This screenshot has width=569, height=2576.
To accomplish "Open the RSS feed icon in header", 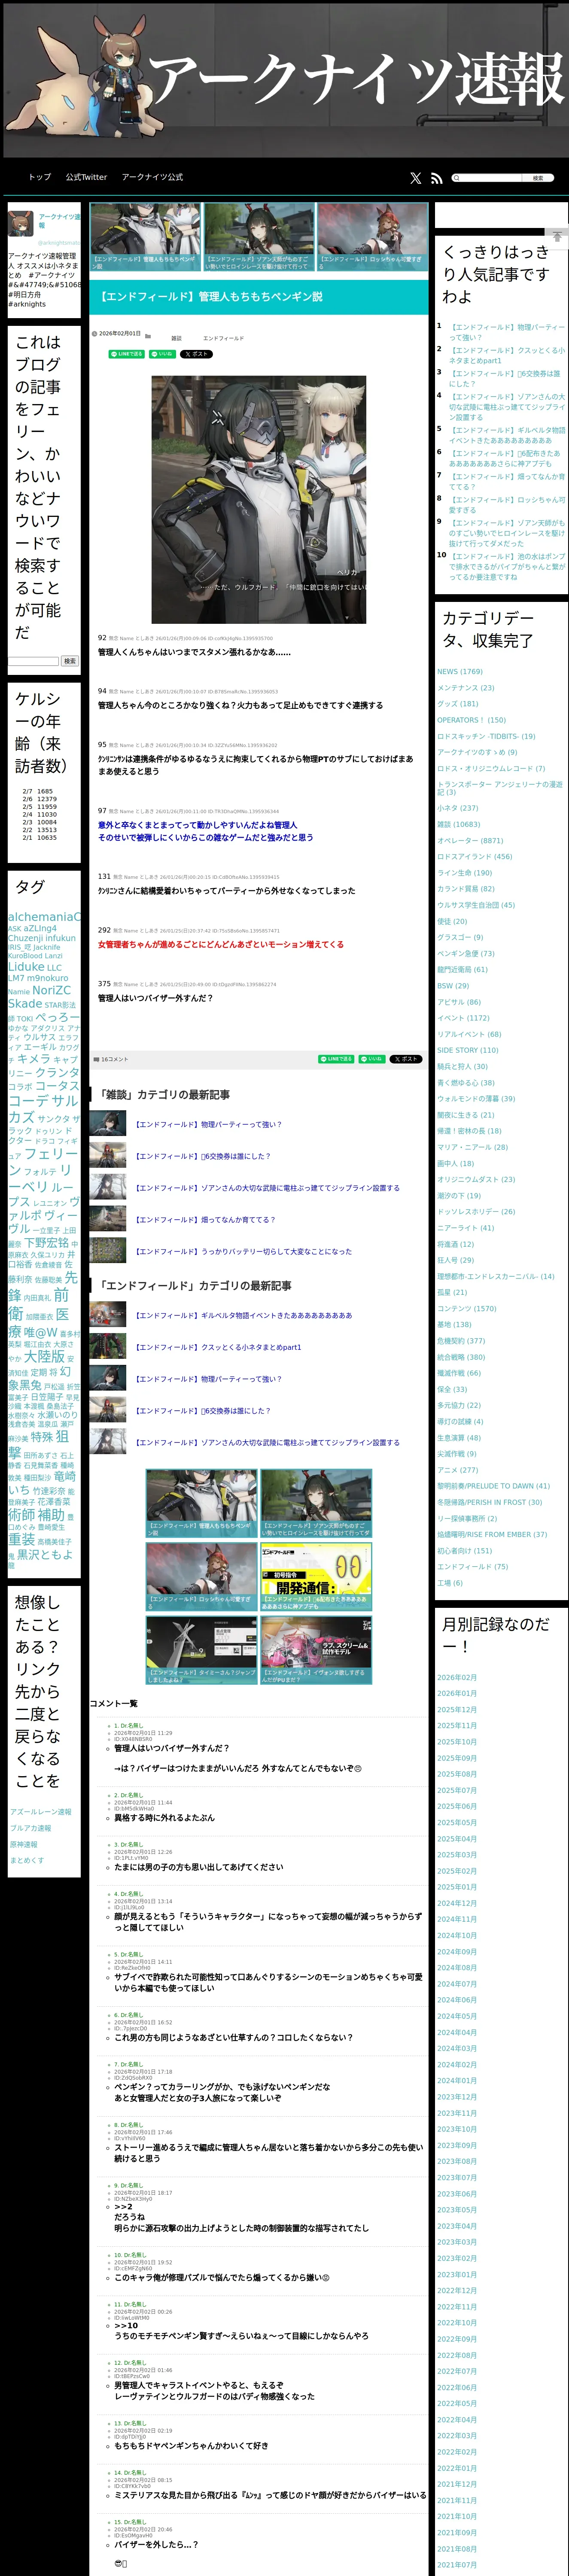I will click(x=436, y=178).
